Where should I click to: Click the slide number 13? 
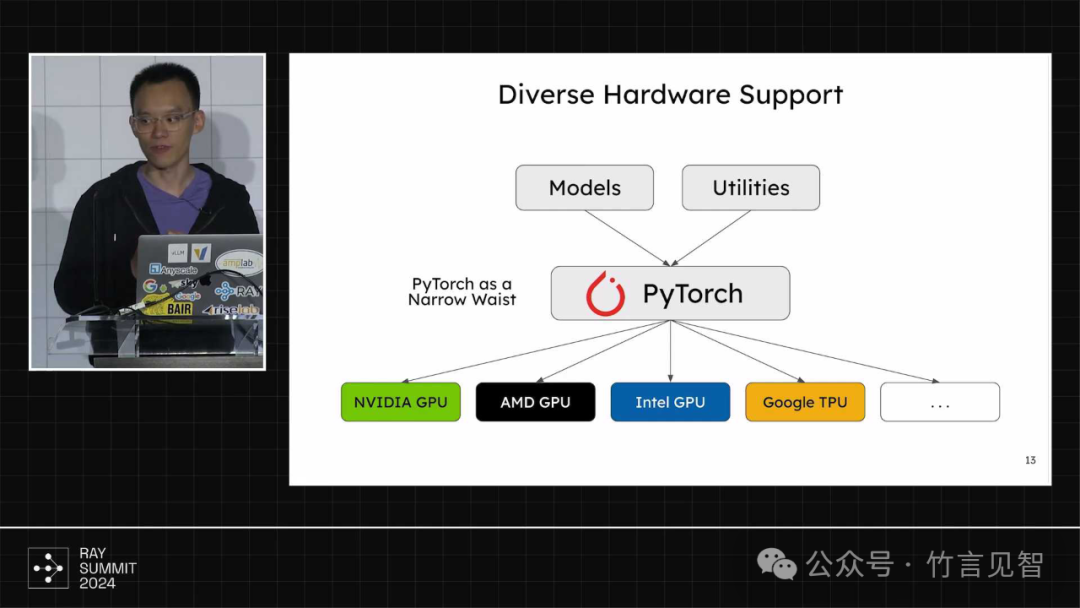[1030, 460]
